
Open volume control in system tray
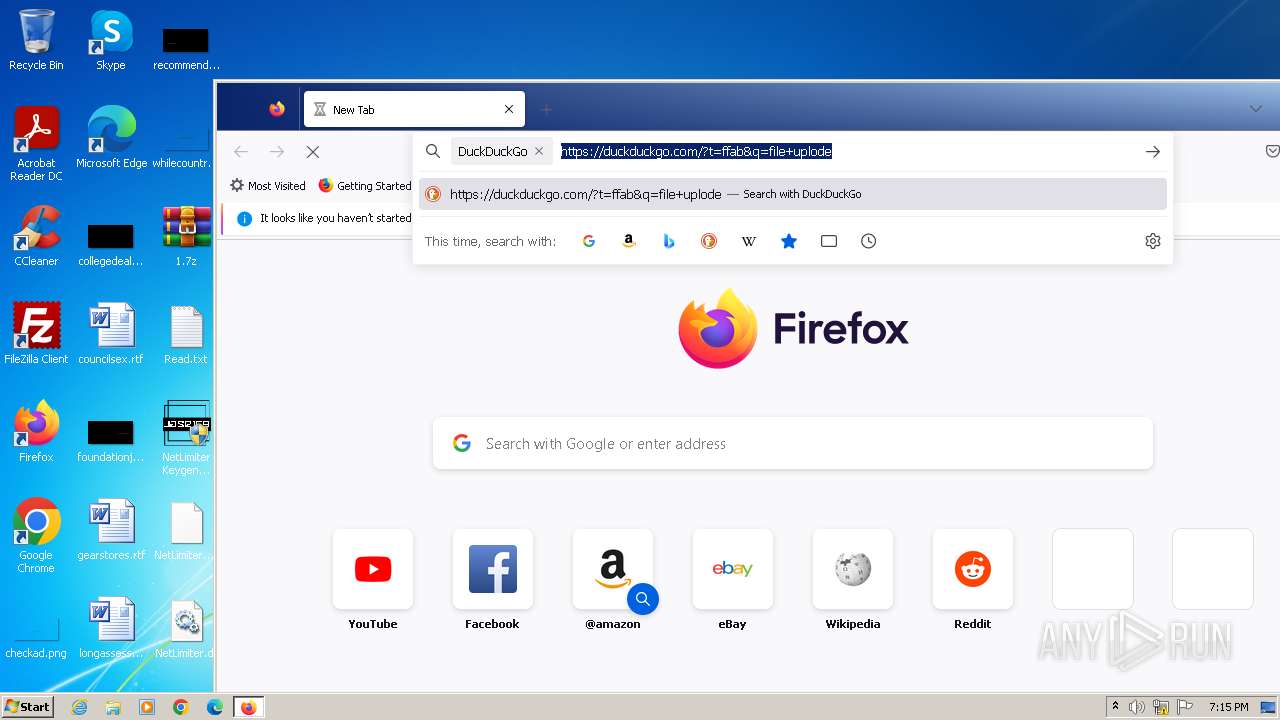(x=1137, y=707)
